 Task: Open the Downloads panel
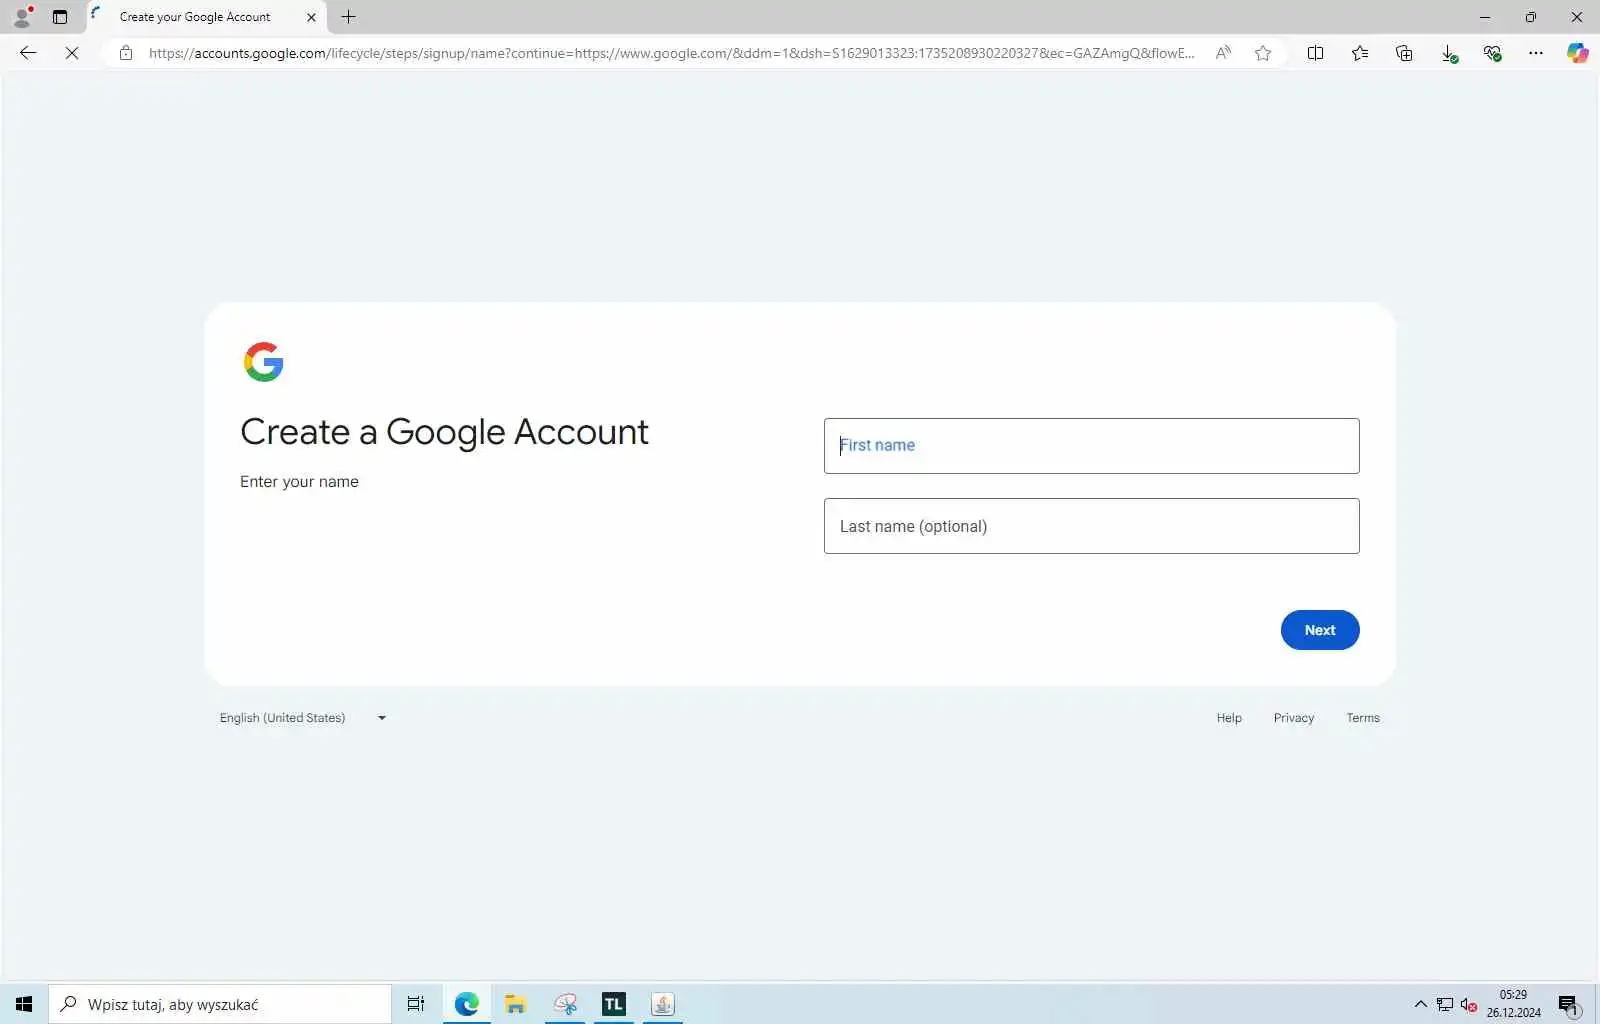[x=1449, y=53]
